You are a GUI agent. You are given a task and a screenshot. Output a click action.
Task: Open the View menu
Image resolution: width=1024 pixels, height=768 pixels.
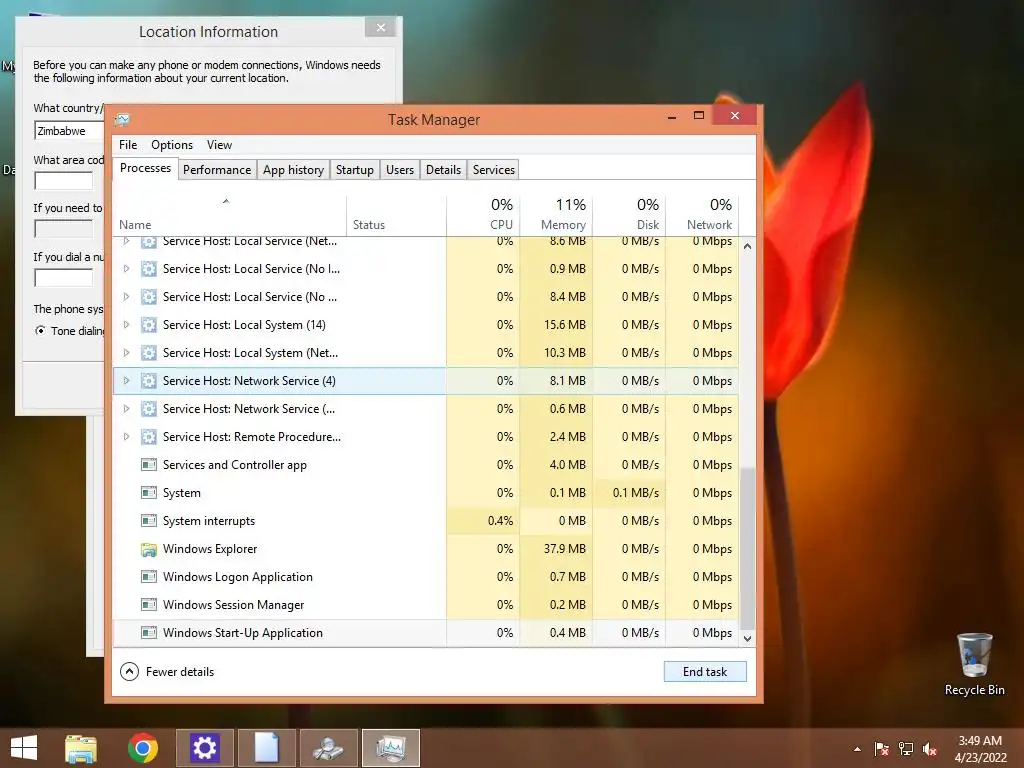click(x=219, y=145)
